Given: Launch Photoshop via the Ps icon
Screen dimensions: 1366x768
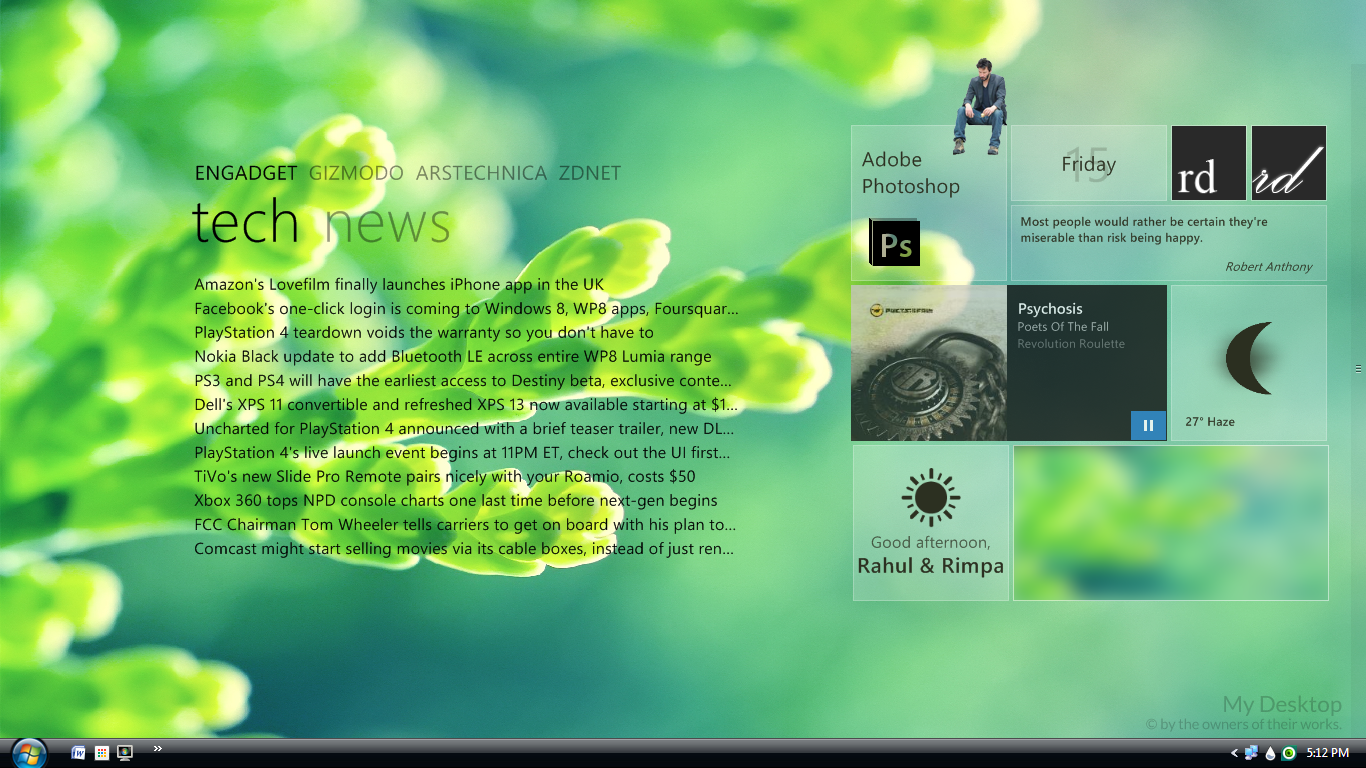Looking at the screenshot, I should pos(894,242).
